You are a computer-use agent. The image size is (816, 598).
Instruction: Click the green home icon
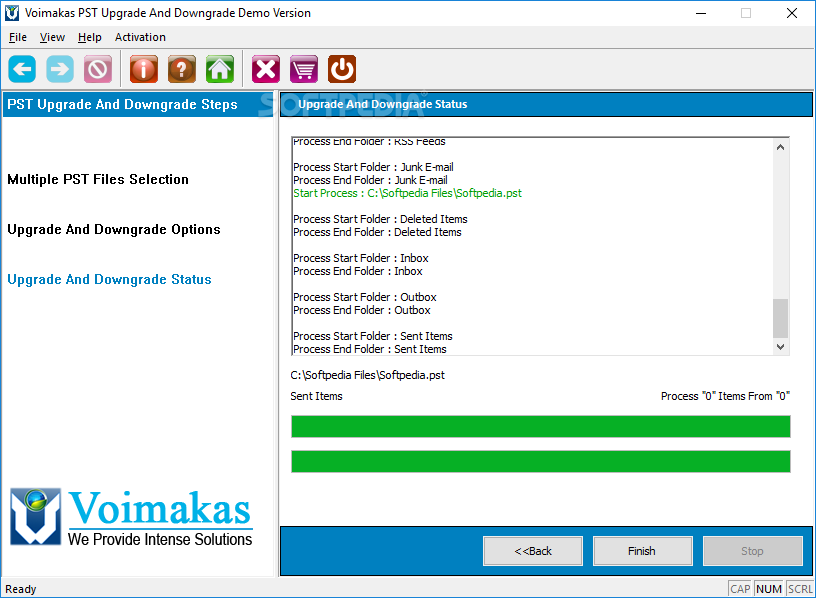[220, 69]
